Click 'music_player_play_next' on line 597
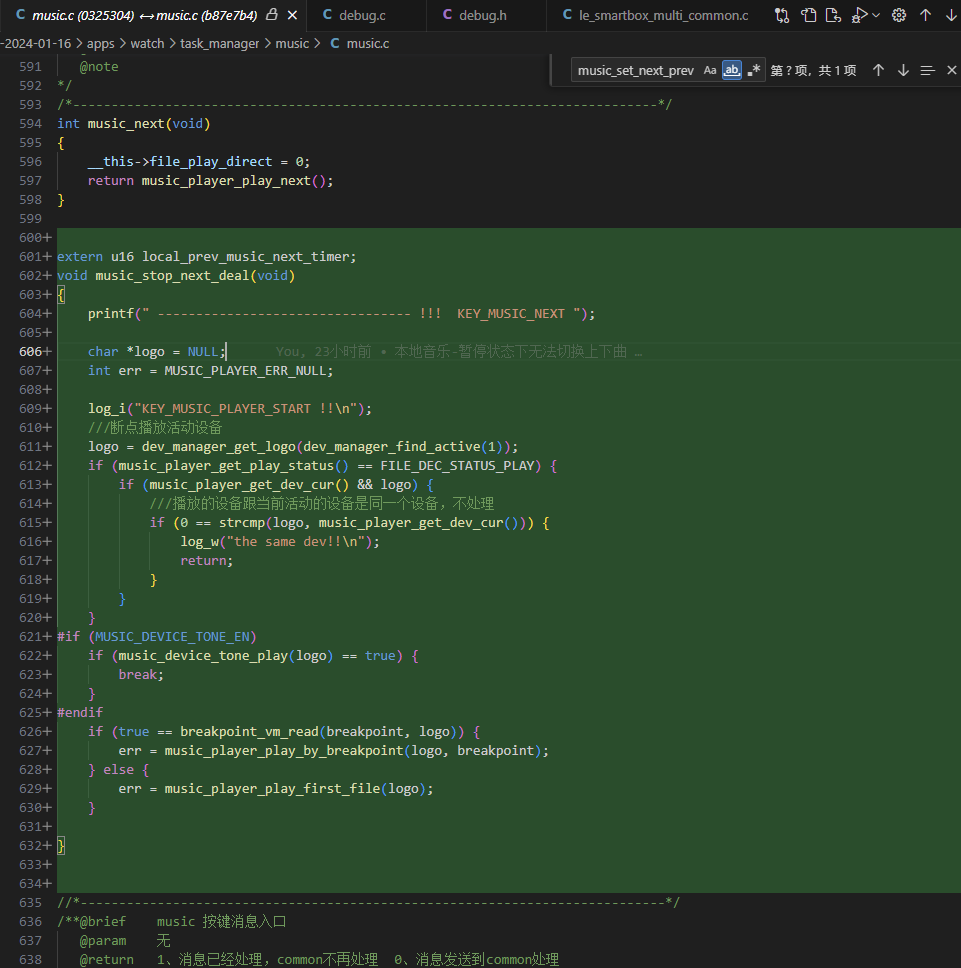This screenshot has height=968, width=961. pyautogui.click(x=226, y=181)
